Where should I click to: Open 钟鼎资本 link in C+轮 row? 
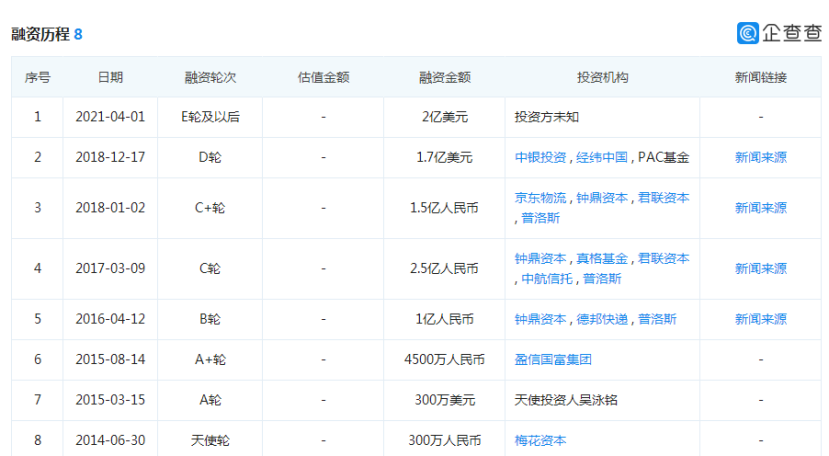(x=602, y=198)
